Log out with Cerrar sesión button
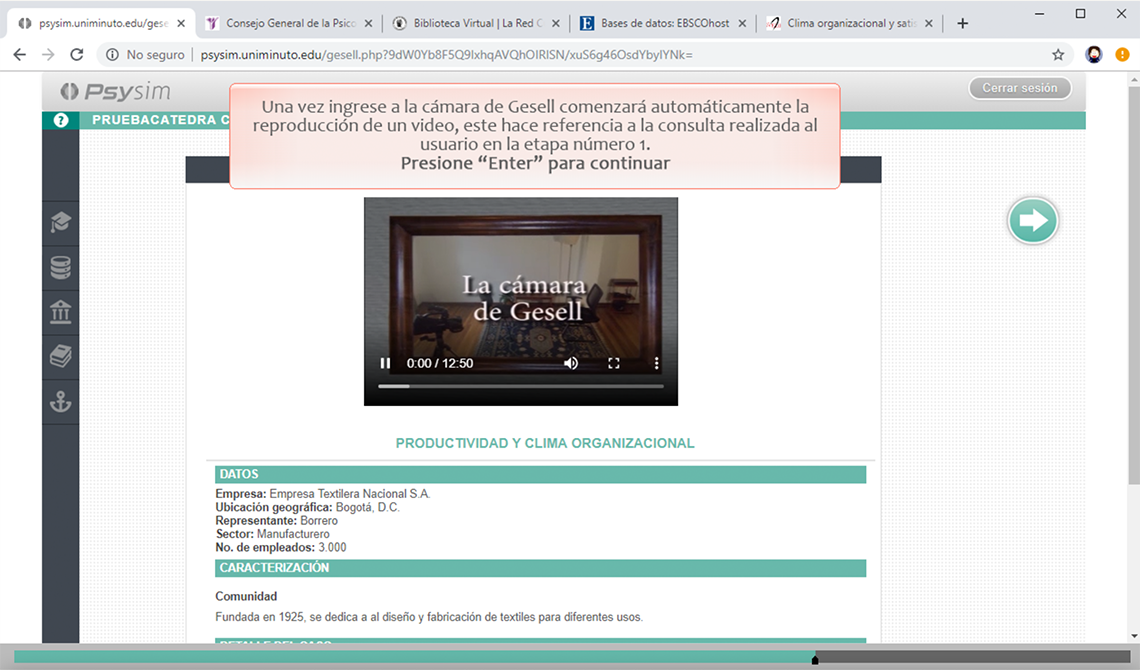The height and width of the screenshot is (670, 1140). point(1019,88)
